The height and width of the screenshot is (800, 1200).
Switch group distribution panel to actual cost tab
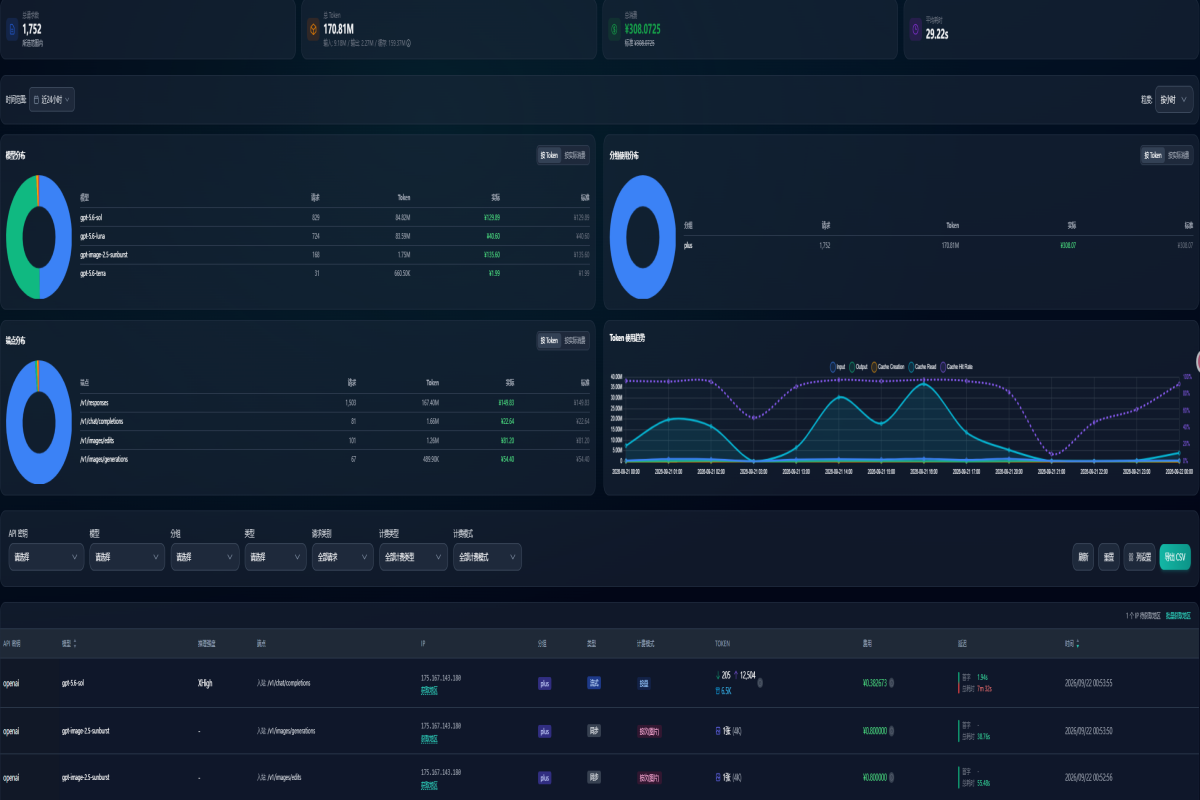(x=1179, y=155)
